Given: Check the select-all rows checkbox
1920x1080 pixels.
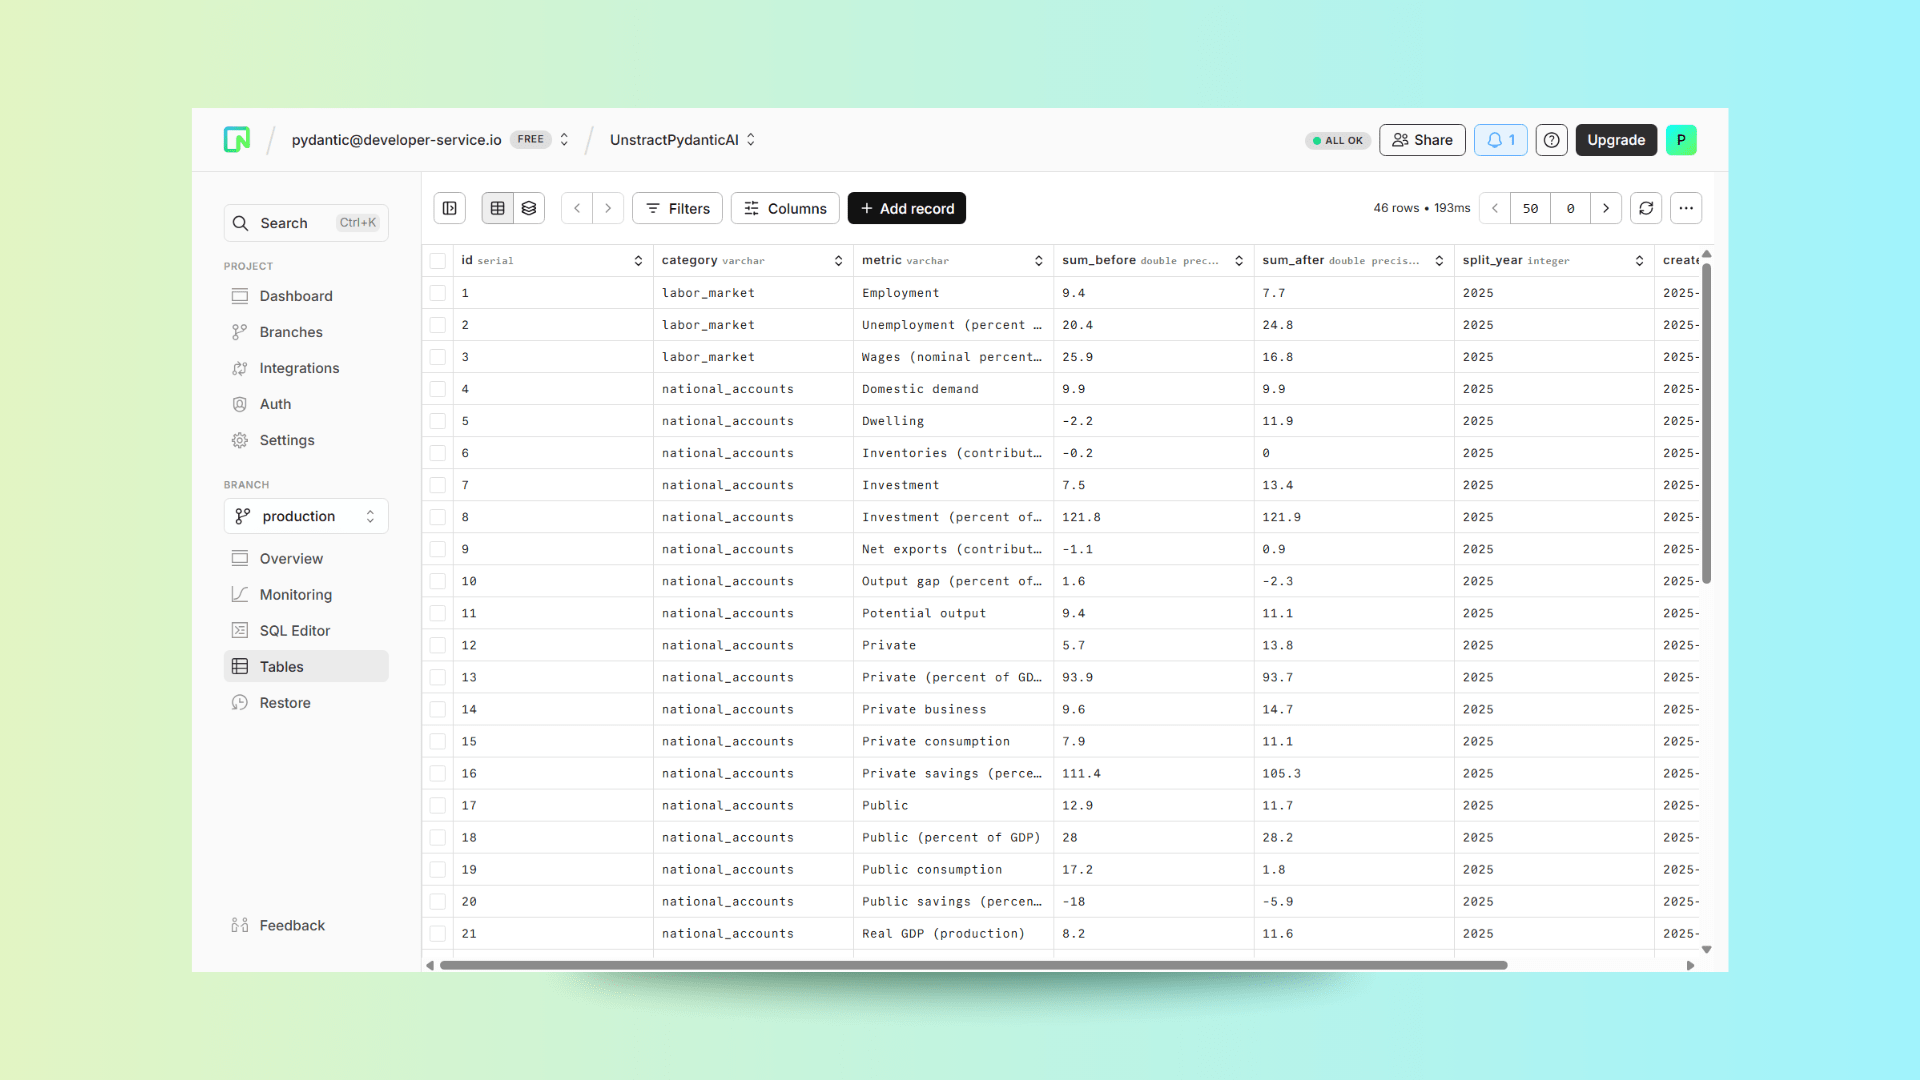Looking at the screenshot, I should [438, 260].
